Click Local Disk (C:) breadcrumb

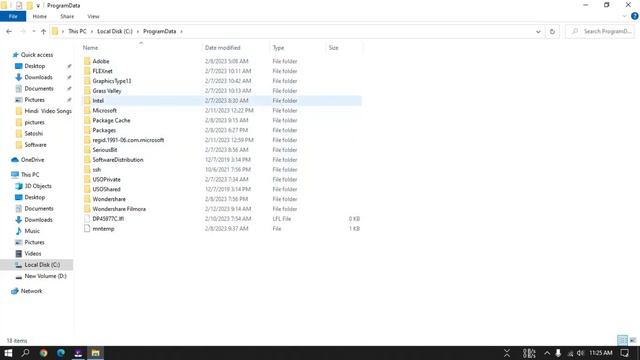tap(115, 31)
